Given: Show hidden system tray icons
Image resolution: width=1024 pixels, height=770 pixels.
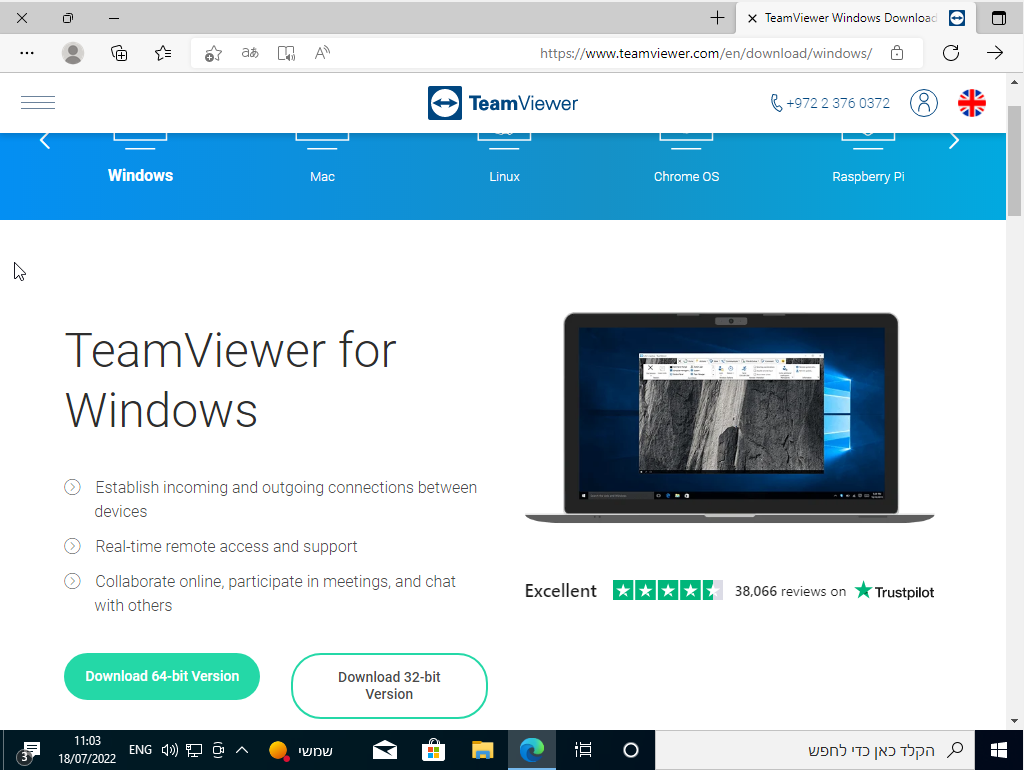Looking at the screenshot, I should [242, 750].
